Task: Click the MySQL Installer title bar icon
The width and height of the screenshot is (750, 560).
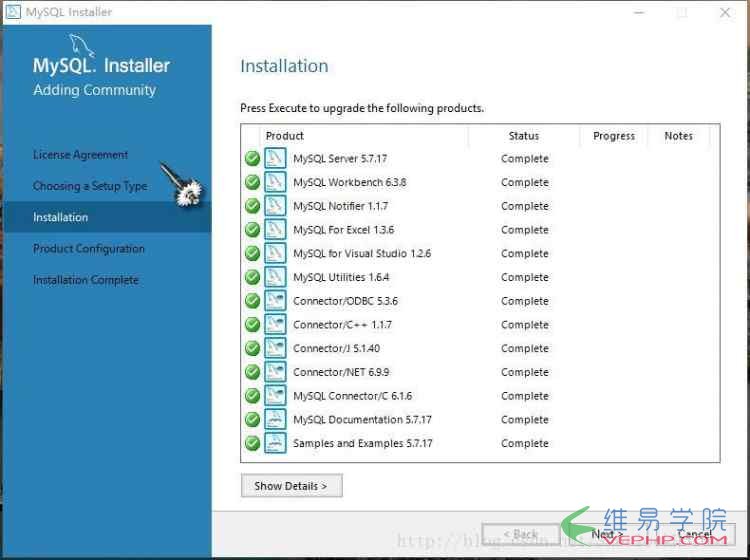Action: pyautogui.click(x=13, y=11)
